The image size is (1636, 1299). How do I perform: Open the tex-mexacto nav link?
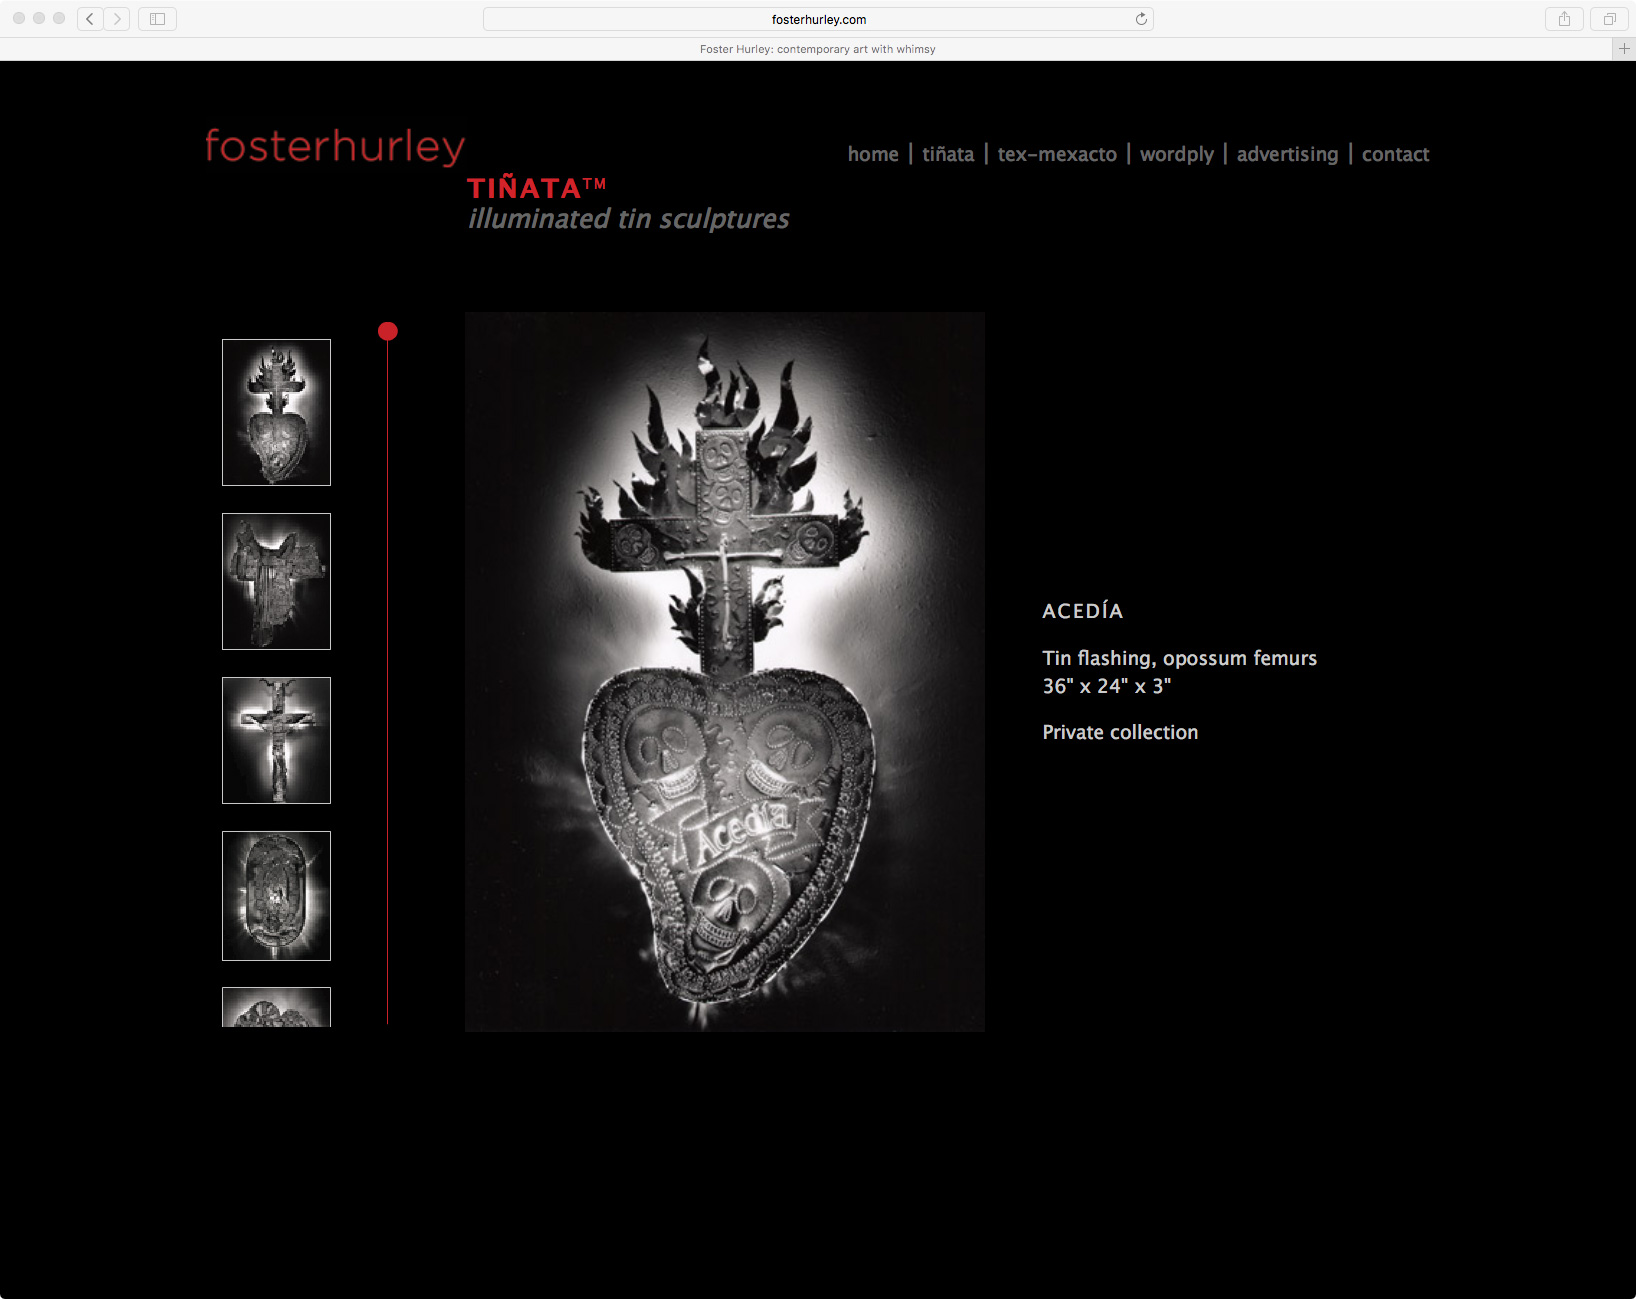tap(1057, 154)
